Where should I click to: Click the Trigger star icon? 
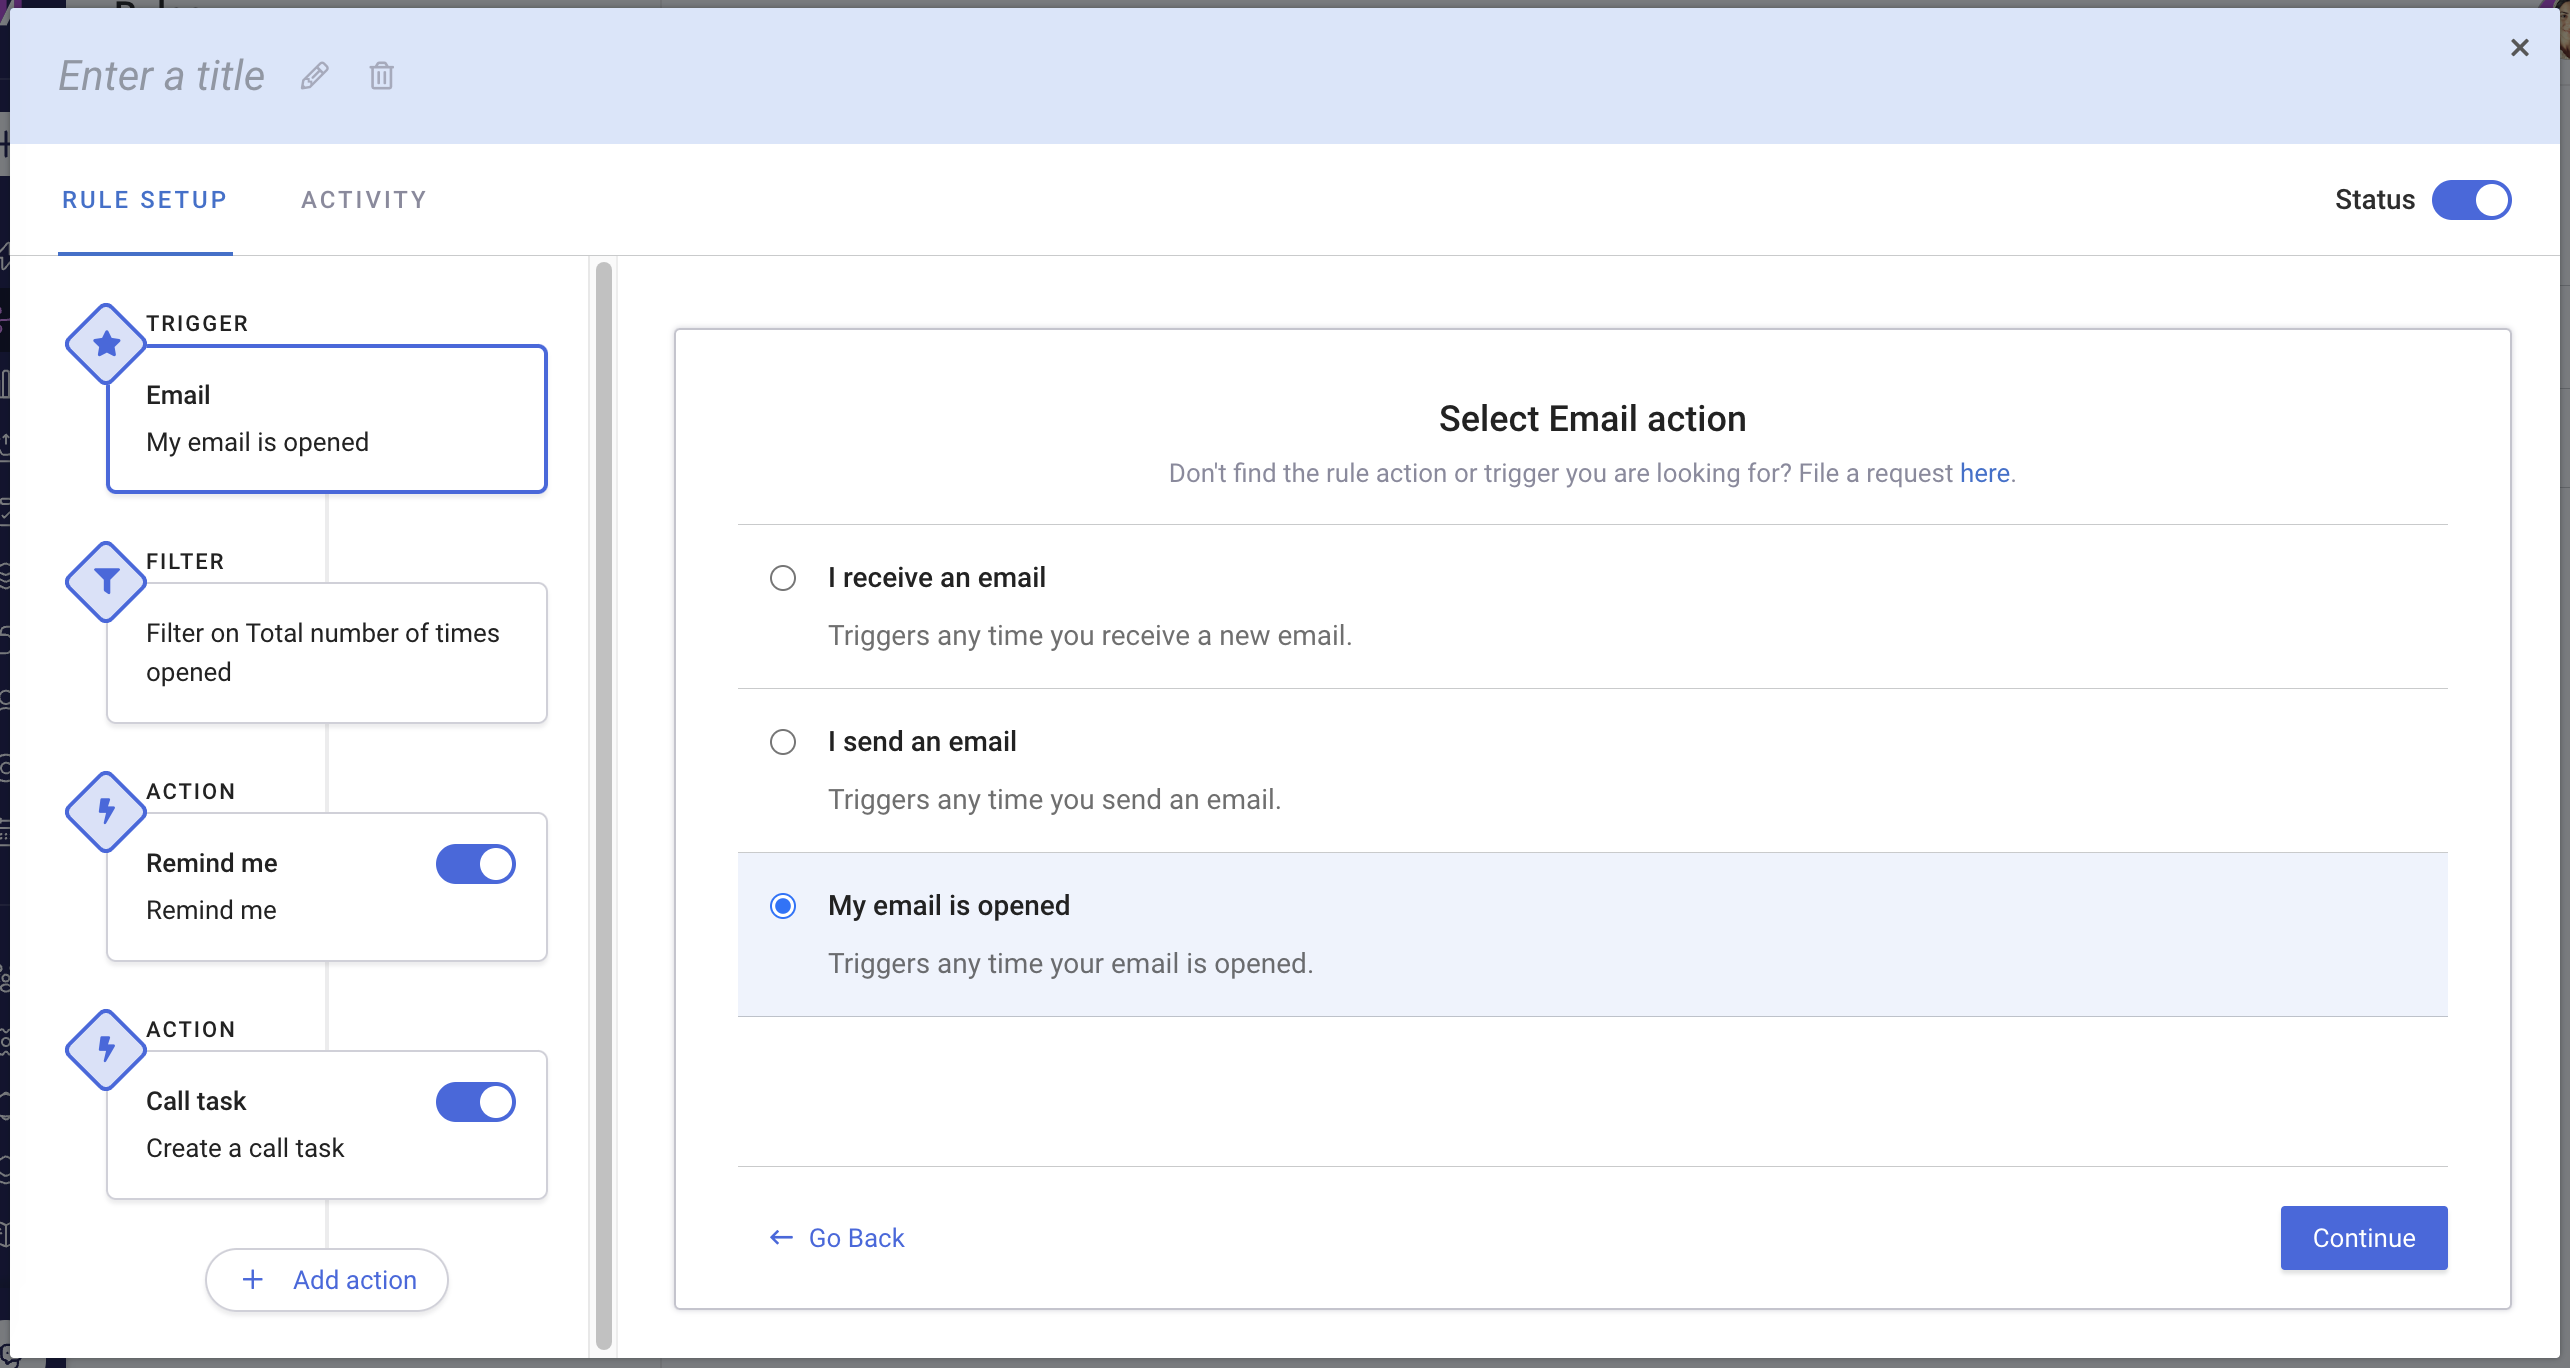(105, 345)
